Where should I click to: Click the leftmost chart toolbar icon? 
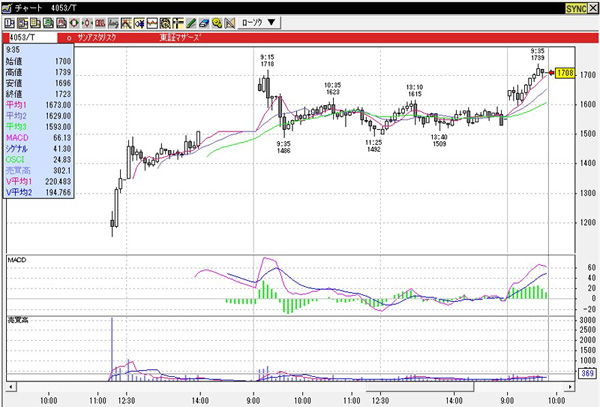7,21
